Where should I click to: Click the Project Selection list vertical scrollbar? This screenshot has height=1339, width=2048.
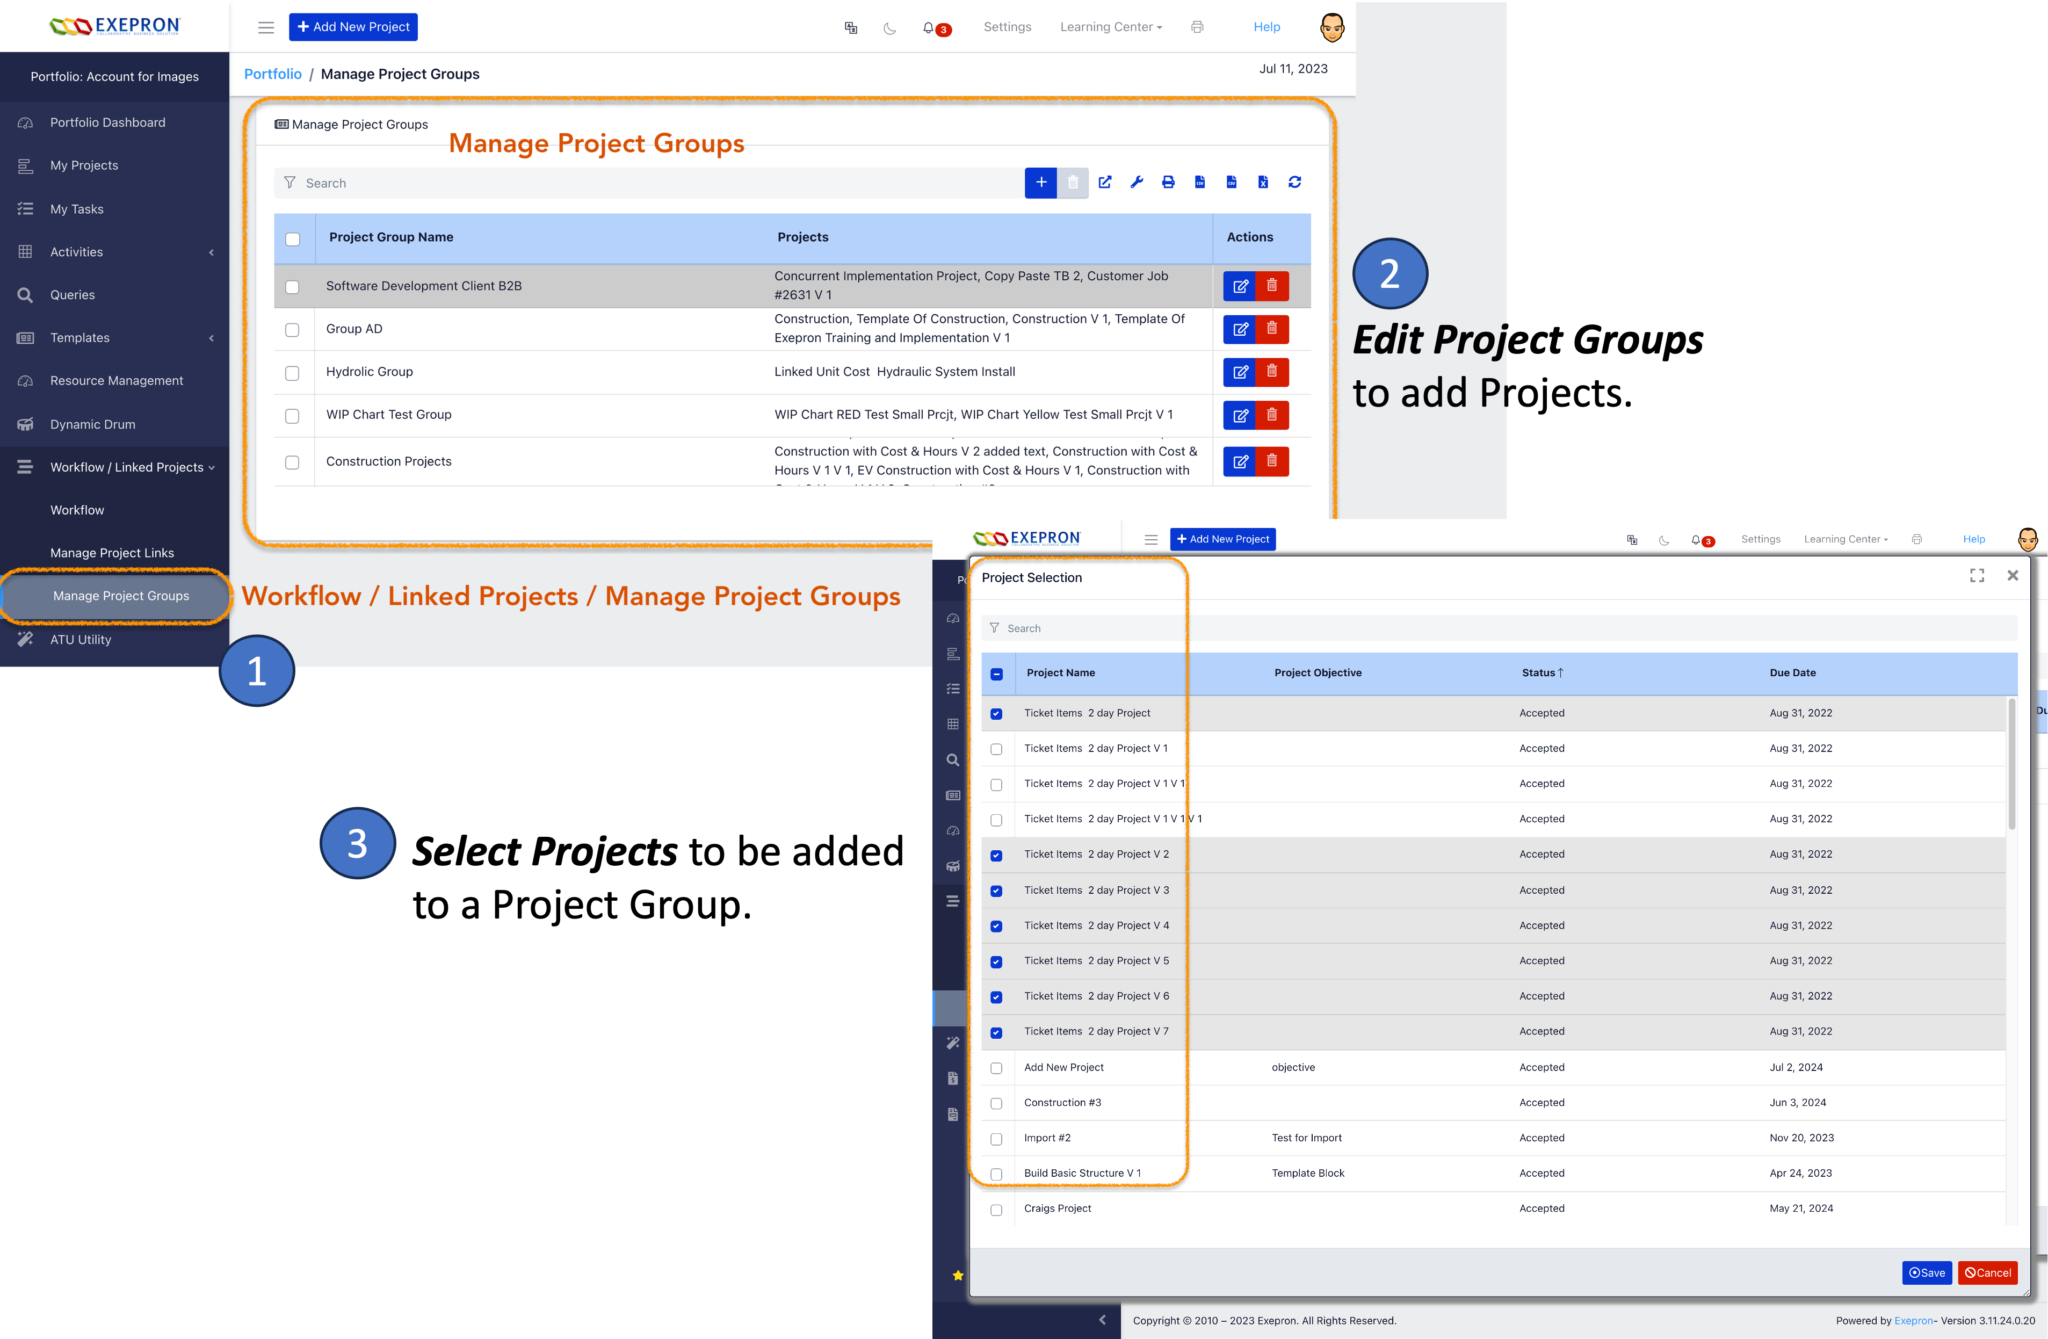2011,765
